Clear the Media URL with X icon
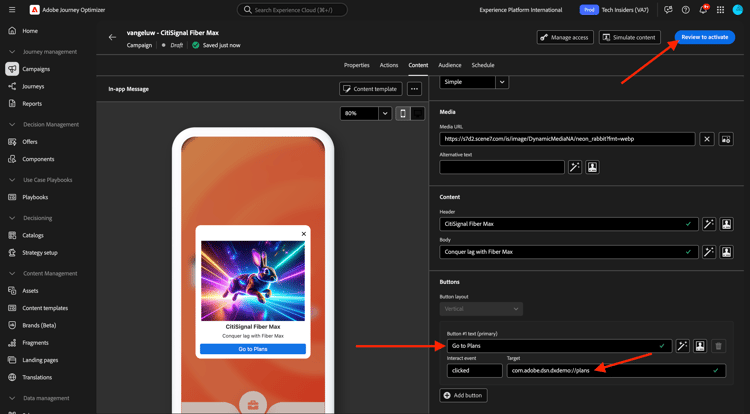Image resolution: width=750 pixels, height=414 pixels. (x=707, y=139)
